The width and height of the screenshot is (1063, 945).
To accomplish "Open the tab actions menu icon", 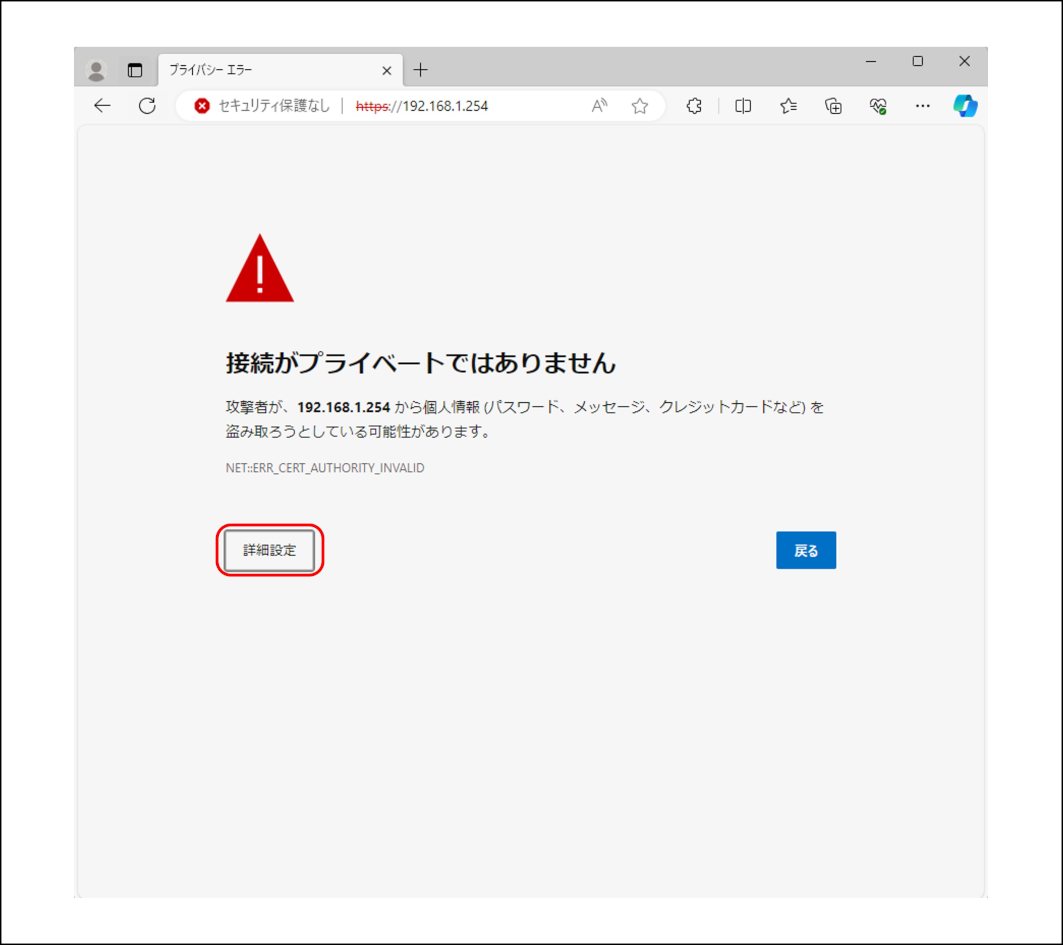I will 135,70.
